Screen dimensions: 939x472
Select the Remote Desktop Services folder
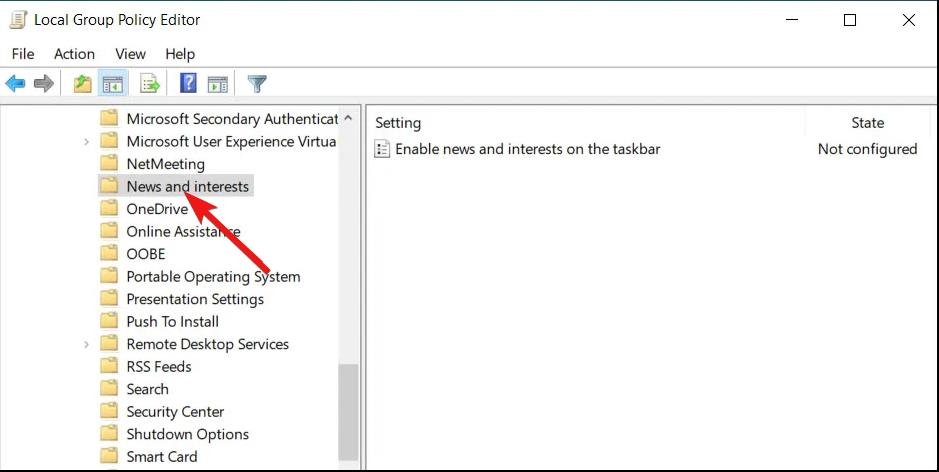pyautogui.click(x=208, y=344)
